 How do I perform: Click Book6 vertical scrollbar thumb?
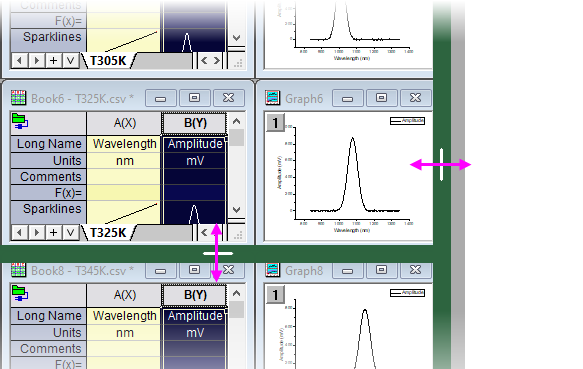tap(236, 138)
